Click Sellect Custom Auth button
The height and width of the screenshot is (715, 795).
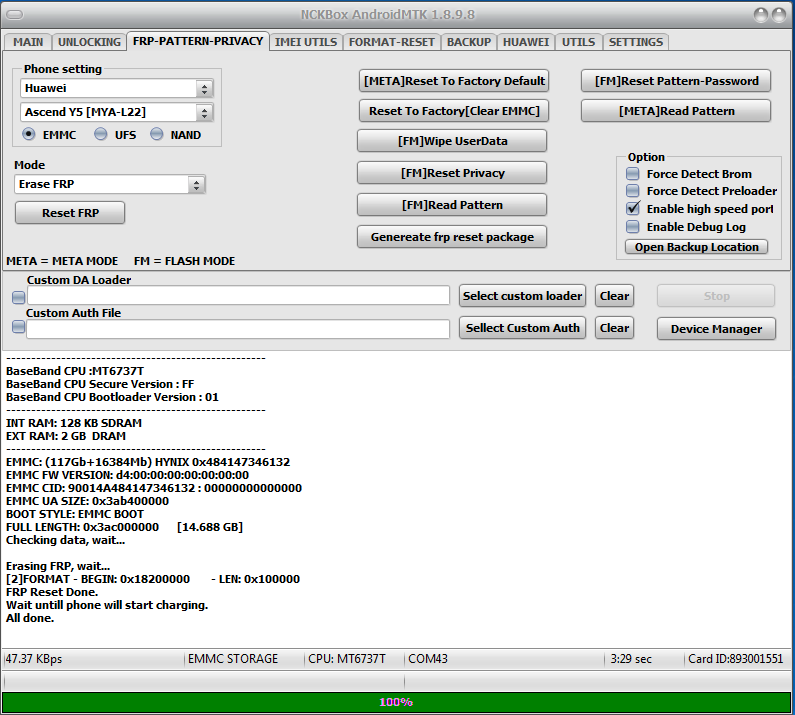[x=522, y=328]
